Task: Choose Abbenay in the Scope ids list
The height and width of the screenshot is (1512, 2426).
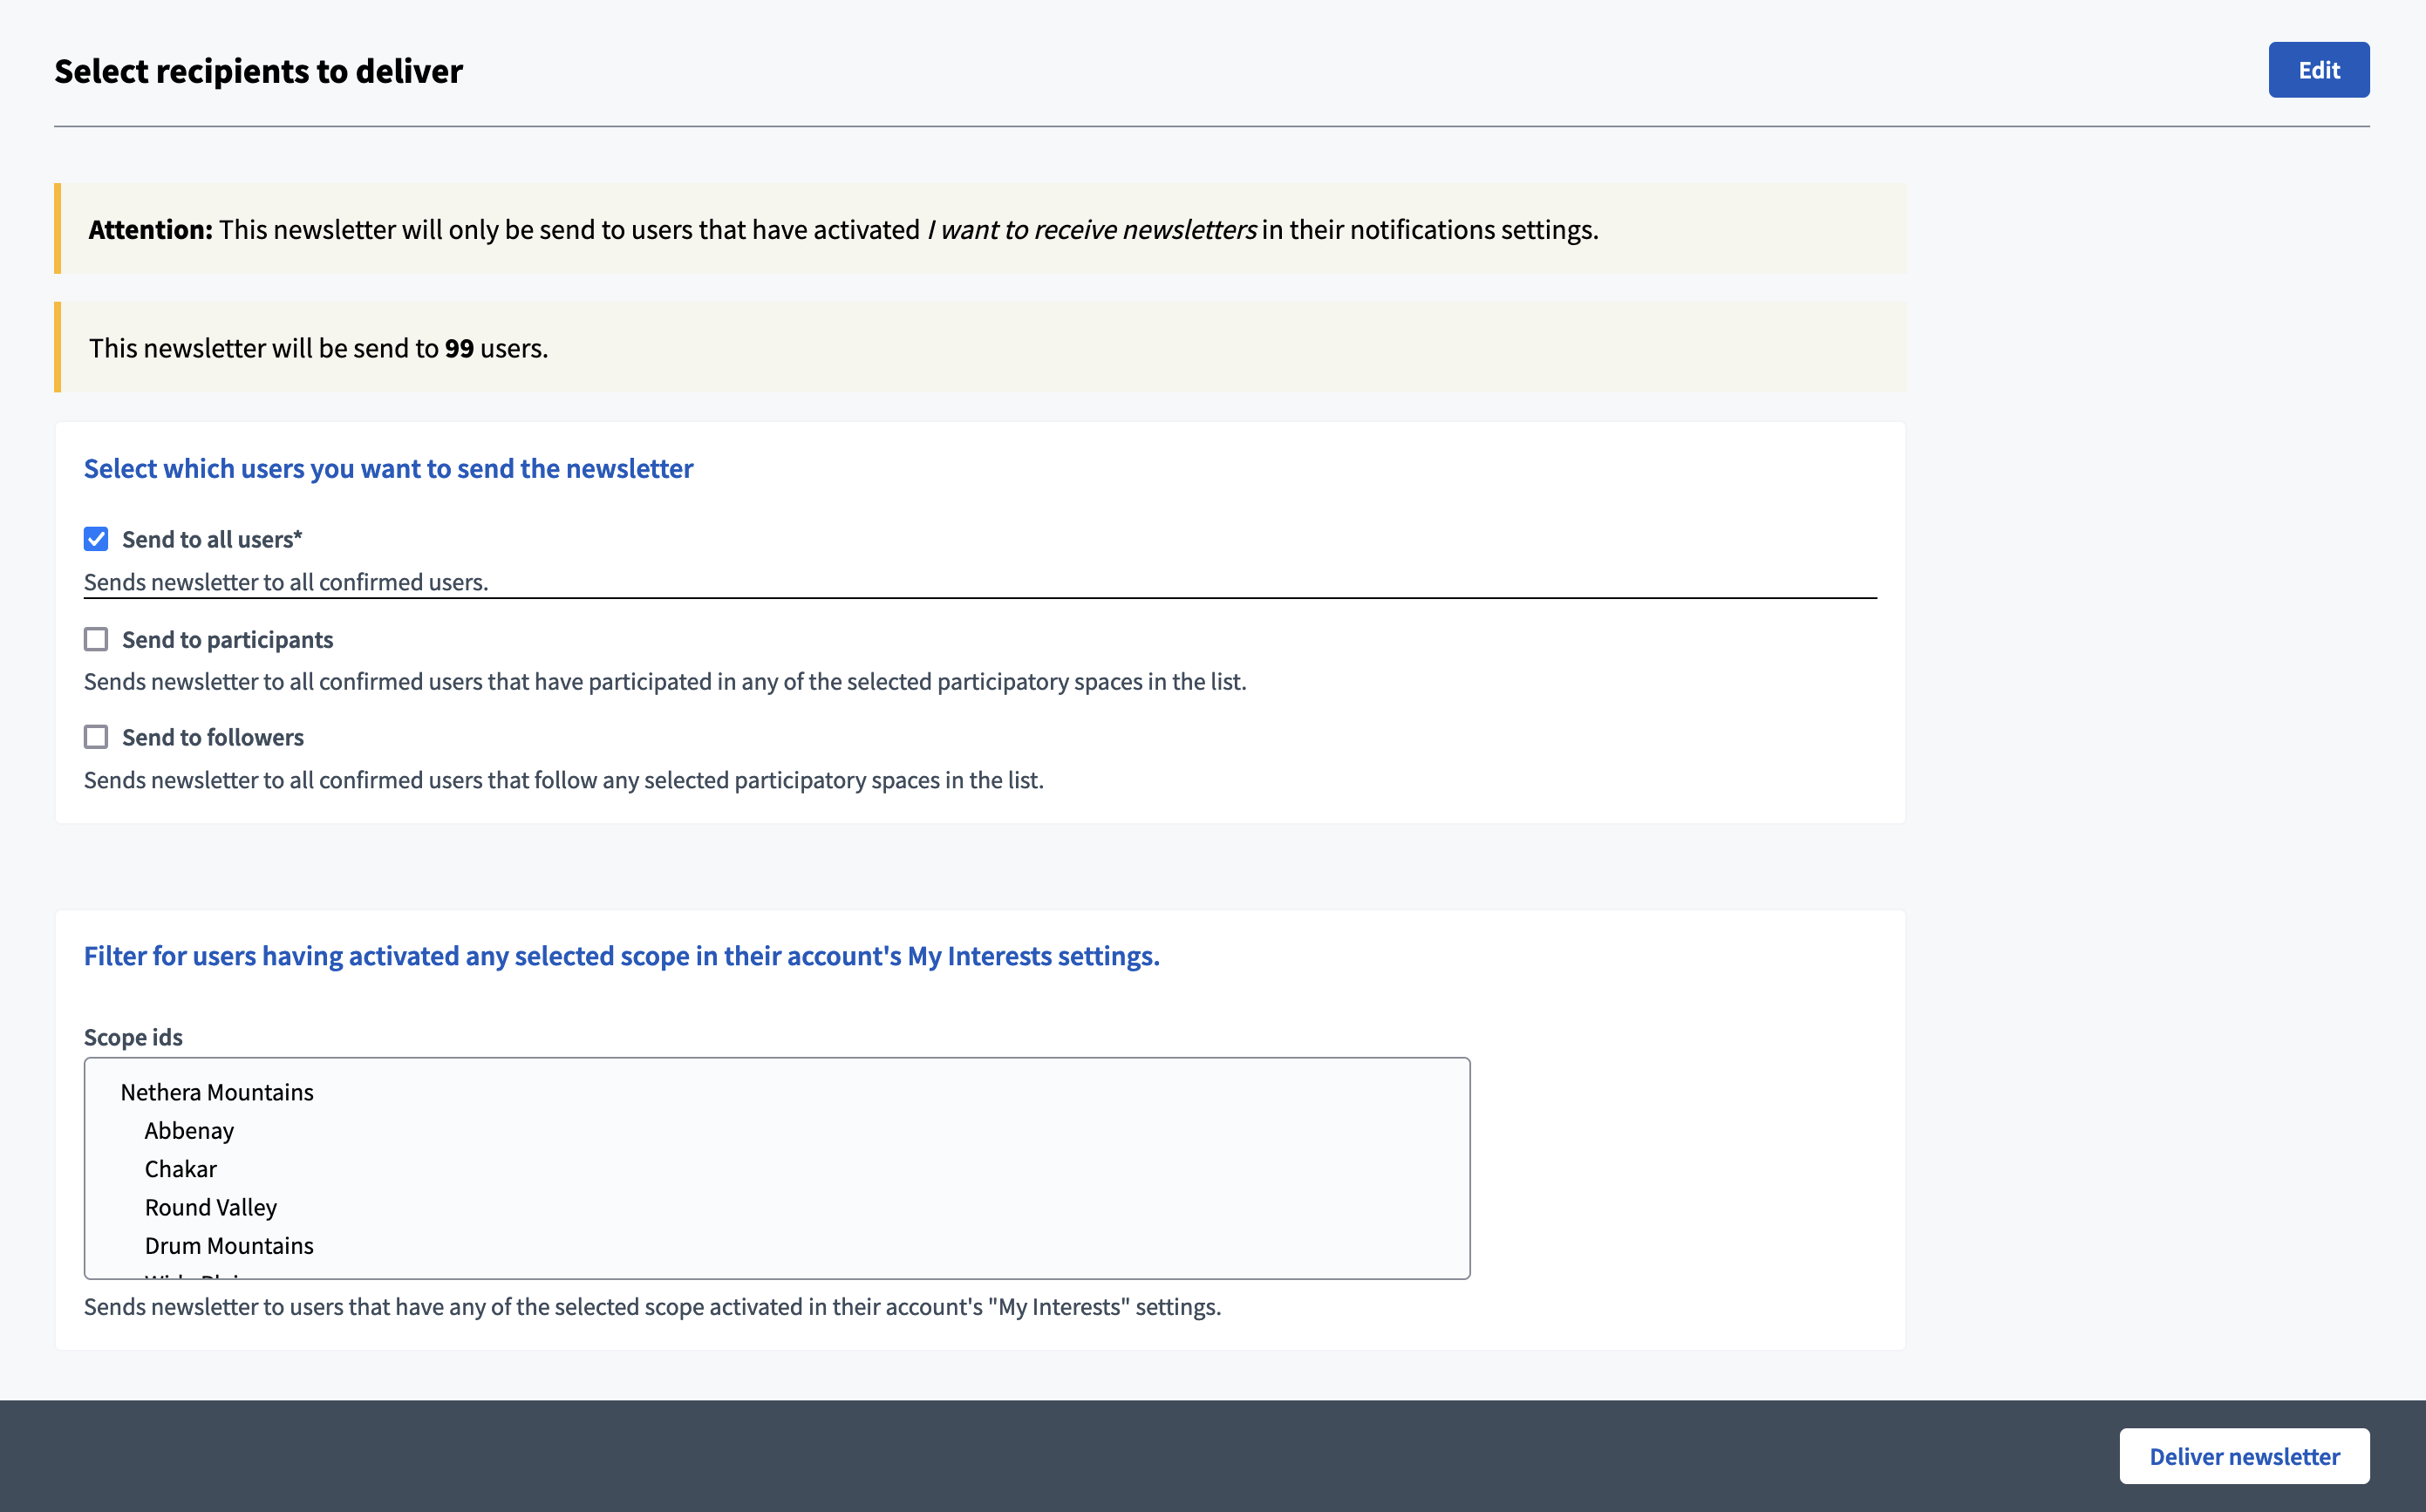Action: [x=189, y=1130]
